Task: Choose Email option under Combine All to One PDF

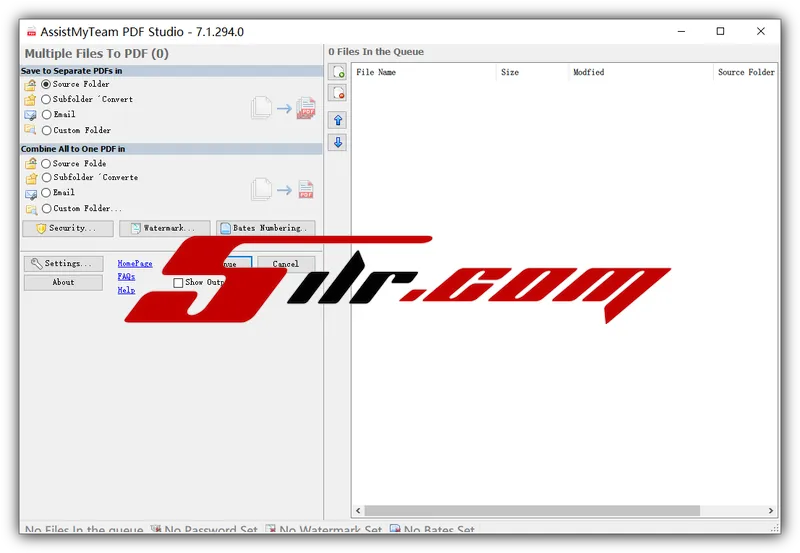Action: pos(58,192)
